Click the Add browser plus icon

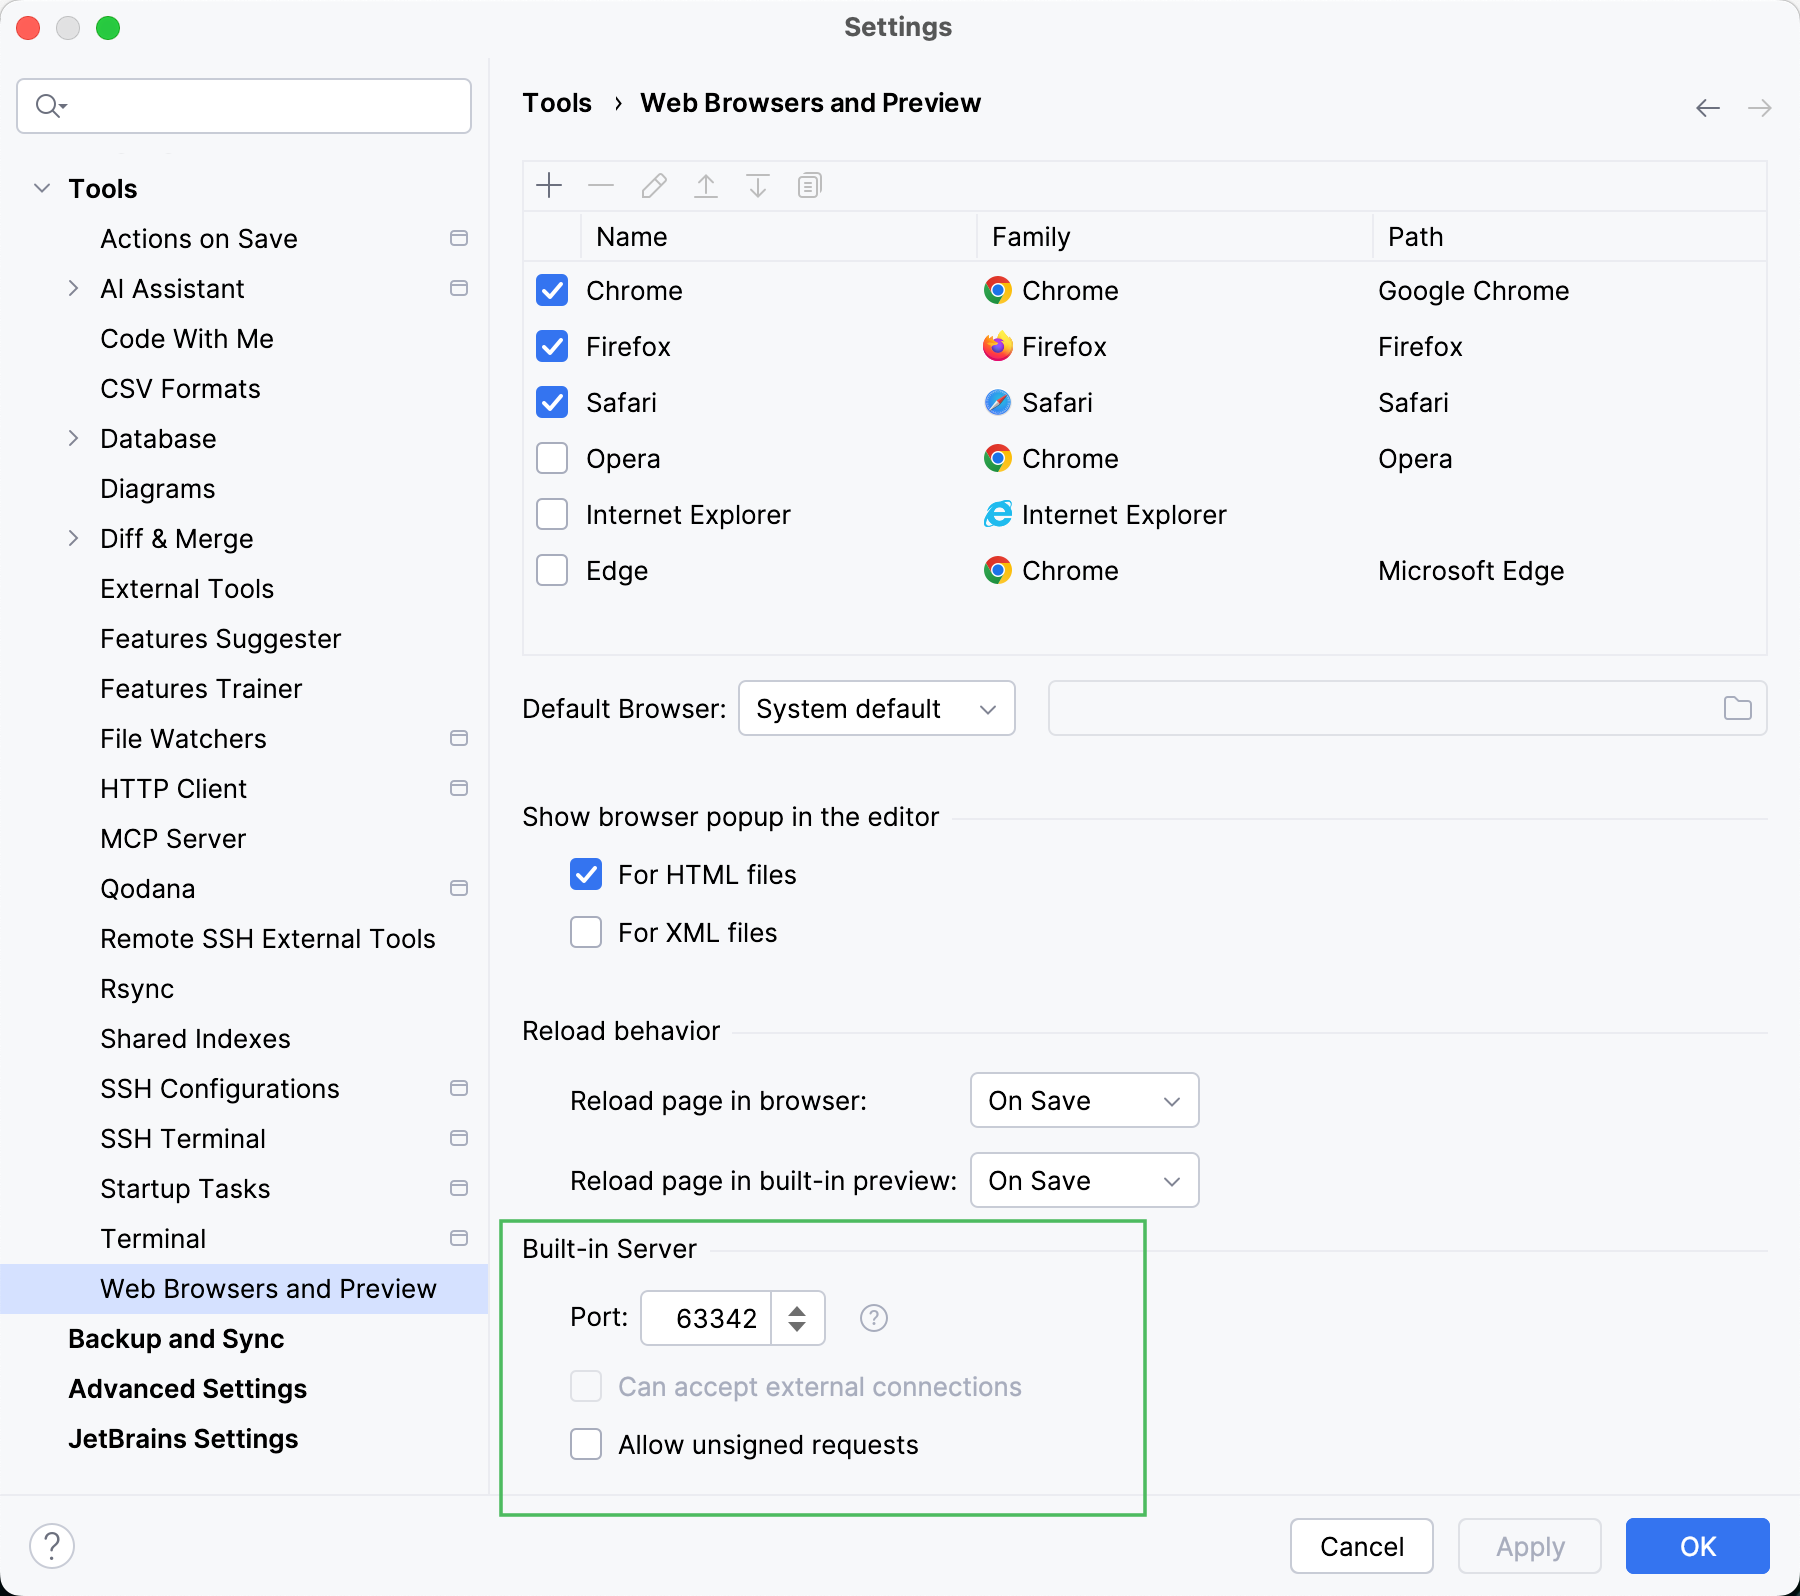549,186
